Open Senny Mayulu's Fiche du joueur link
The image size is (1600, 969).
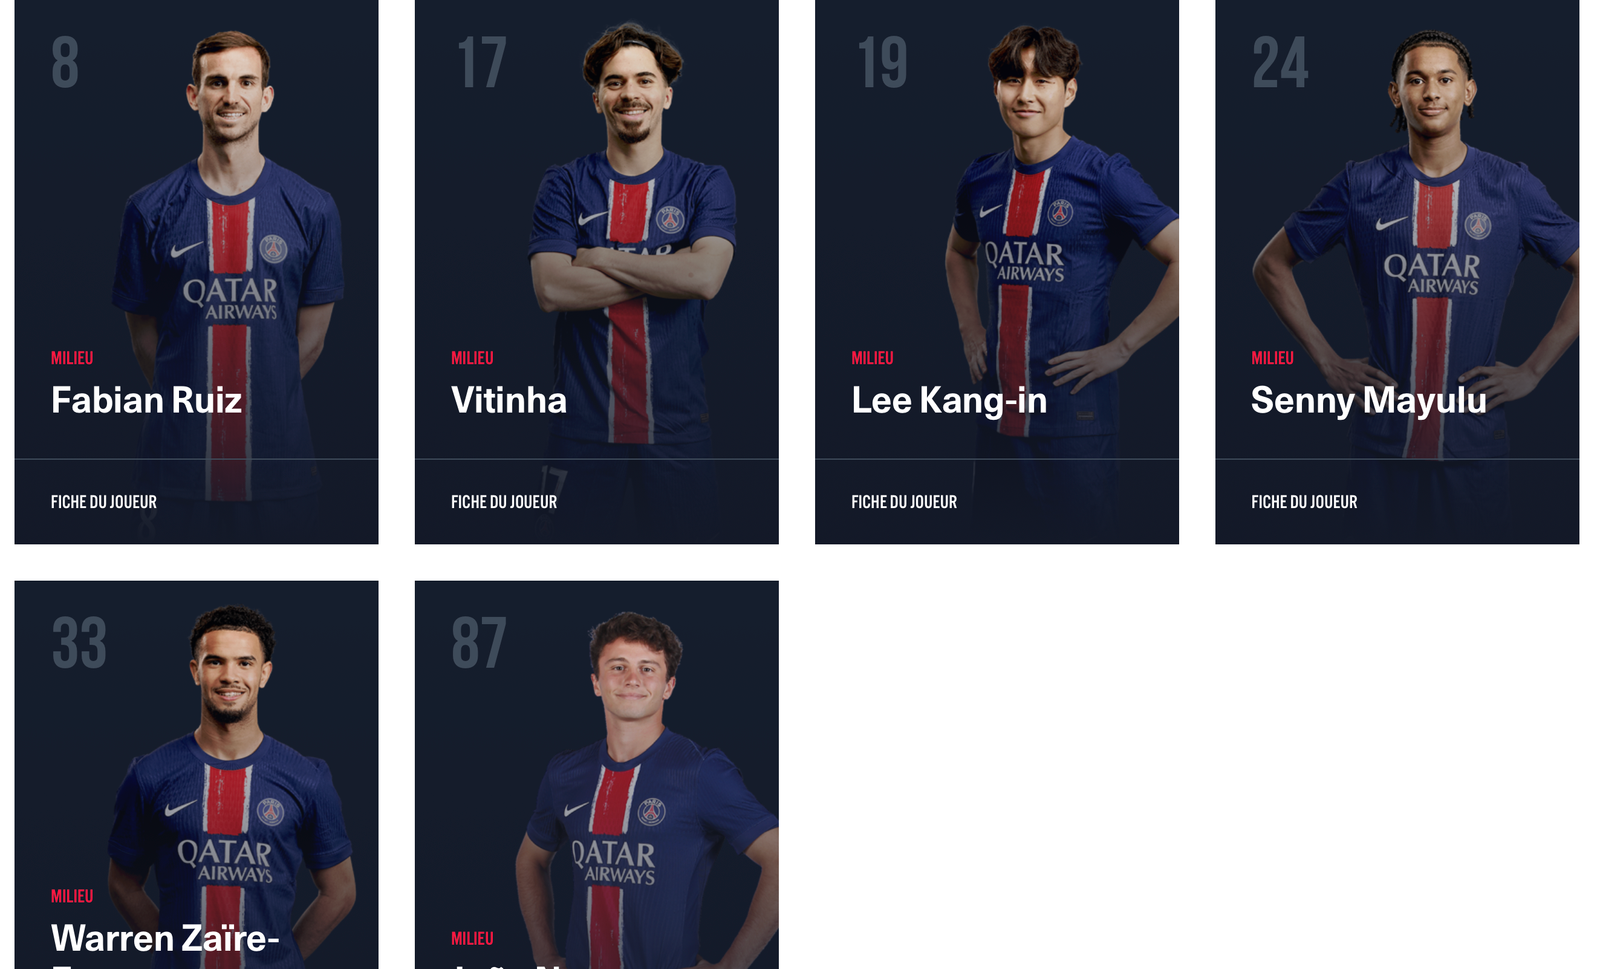(1304, 502)
